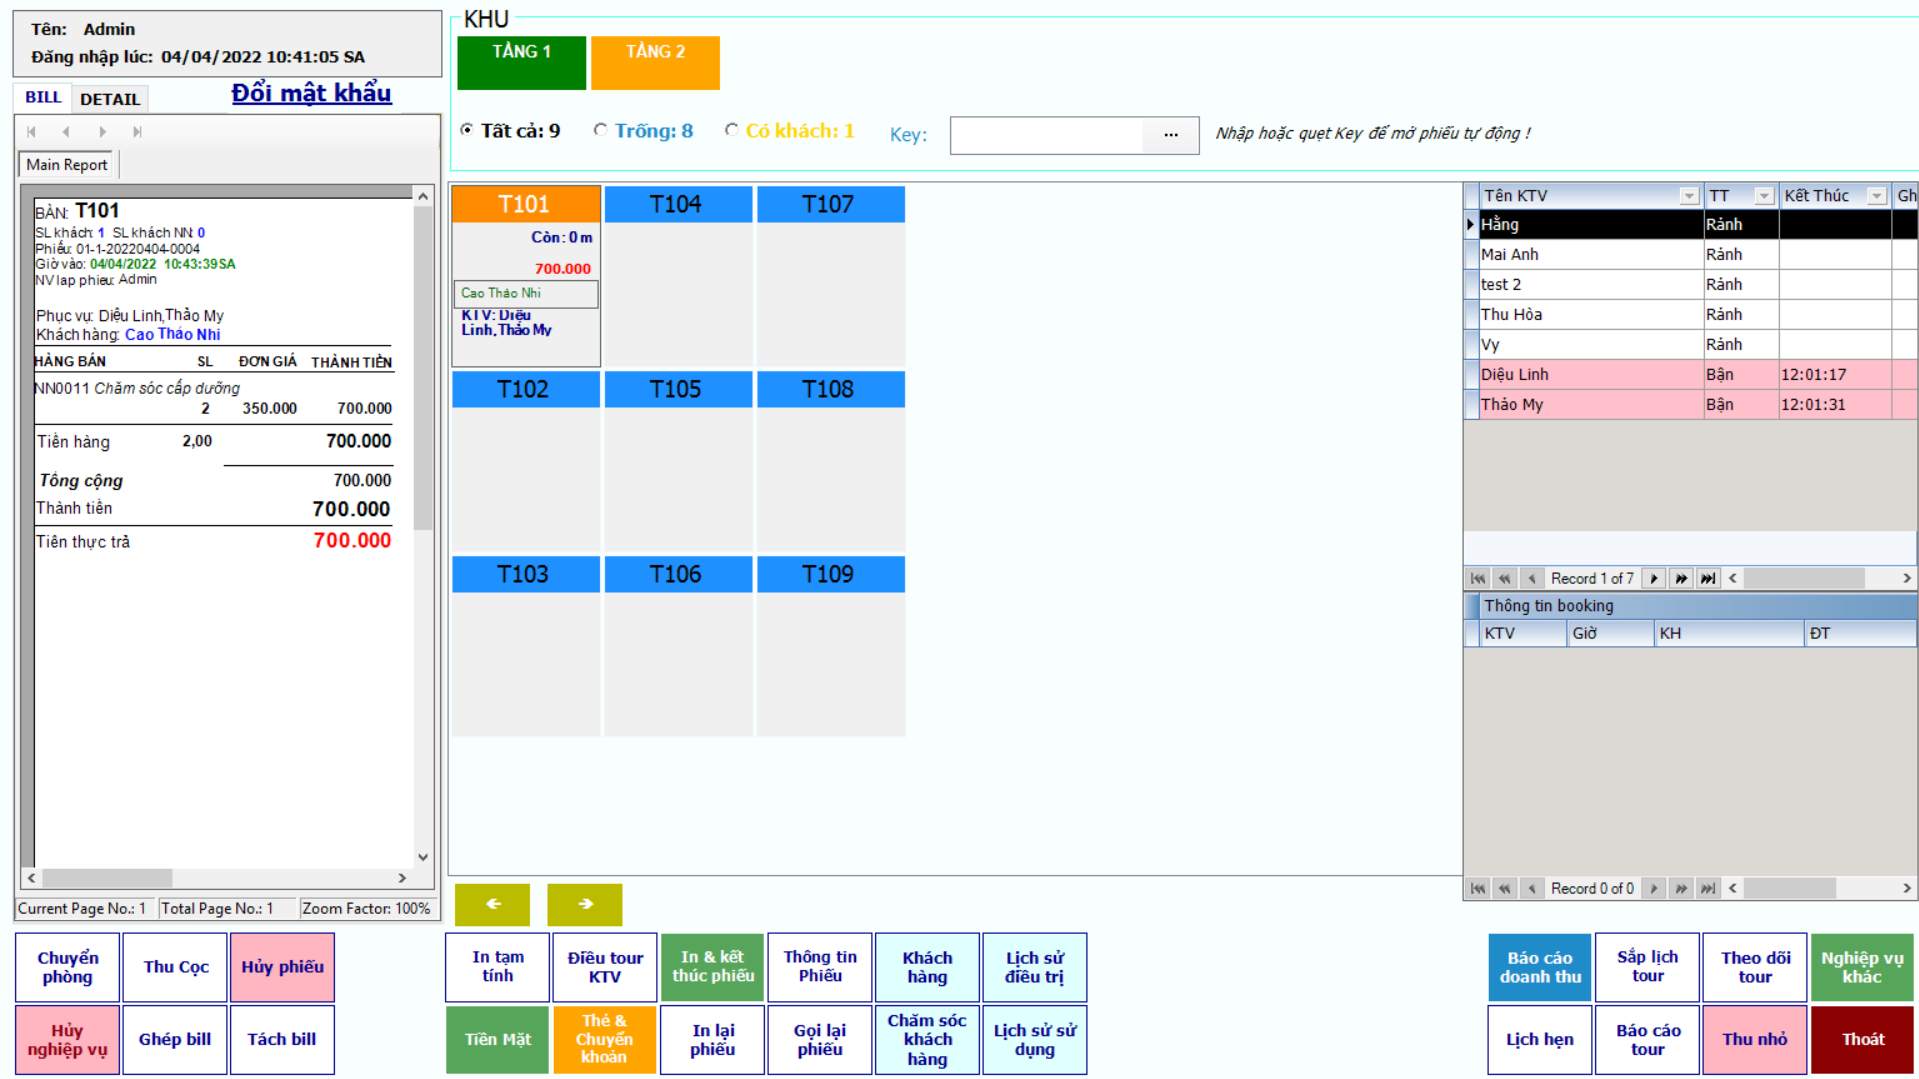Switch to the TẦNG 2 floor tab
Screen dimensions: 1919x1079
(x=655, y=63)
